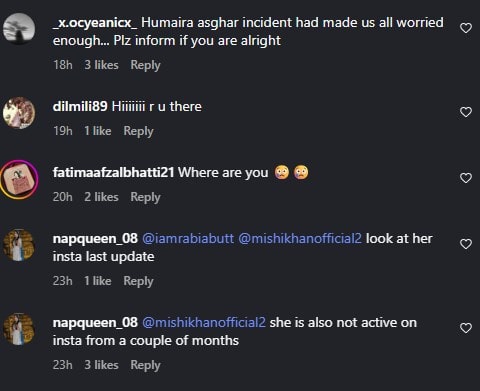
Task: Heart napqueen_08's "insta last update" comment
Action: tap(466, 244)
